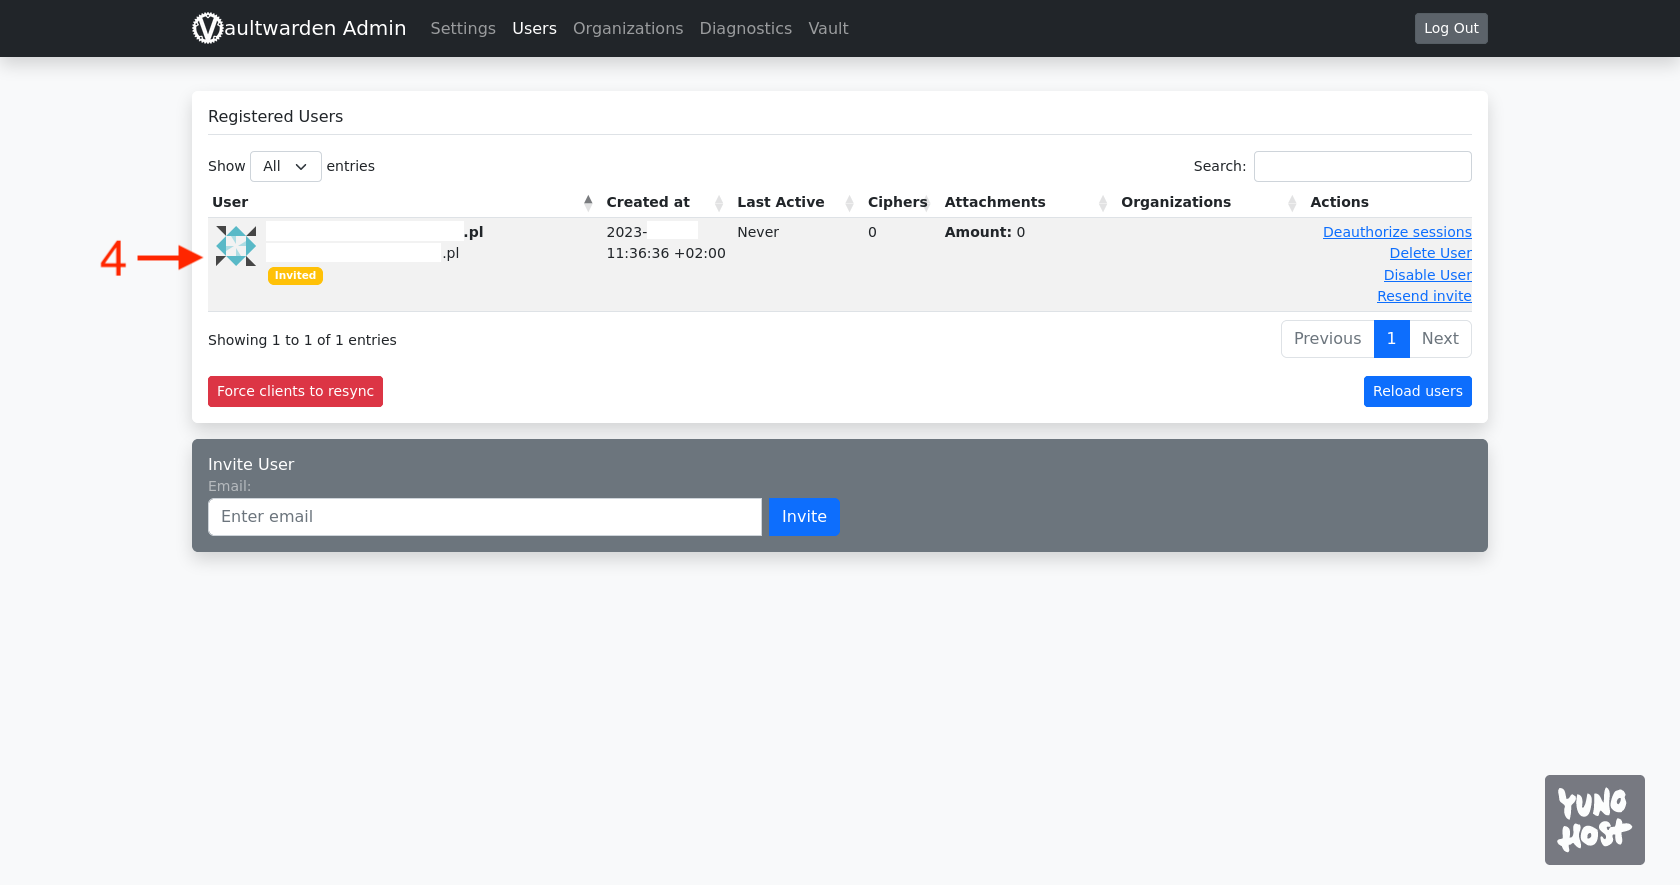Click the user's identicon avatar
Screen dimensions: 1680x885
click(x=236, y=246)
